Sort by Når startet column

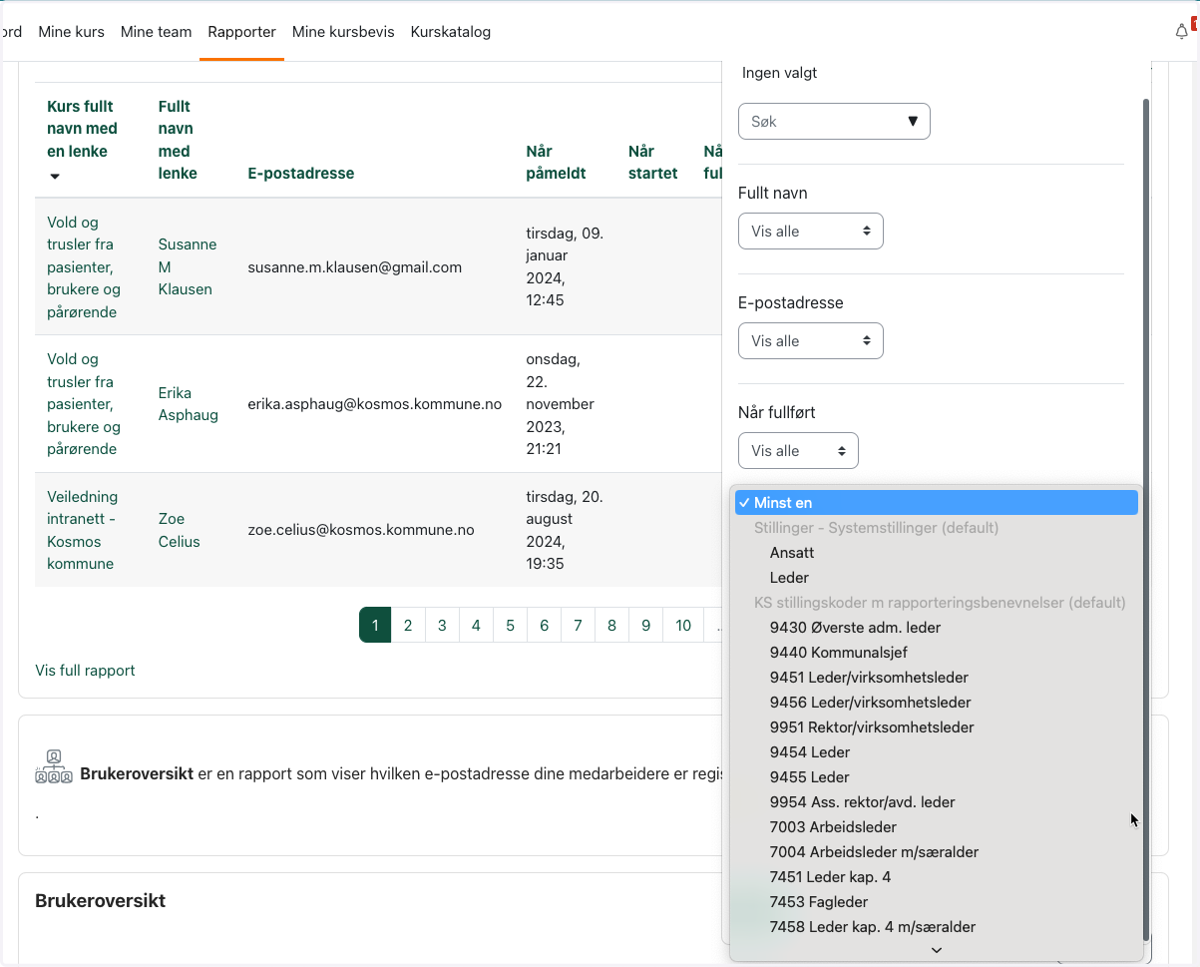[x=653, y=162]
